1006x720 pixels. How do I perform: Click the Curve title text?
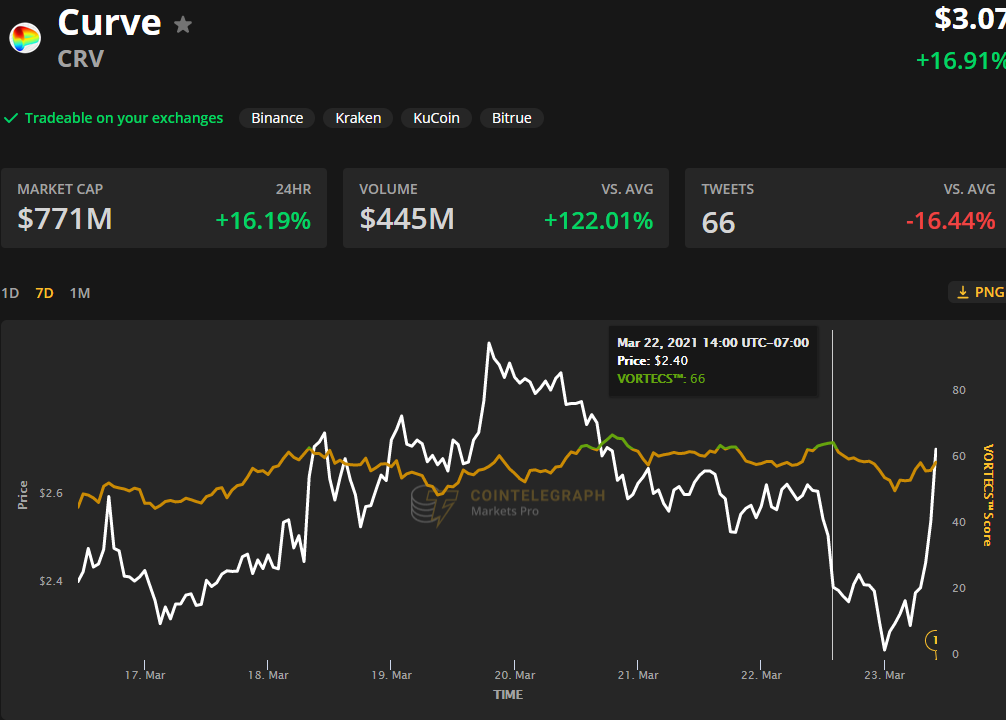(110, 23)
